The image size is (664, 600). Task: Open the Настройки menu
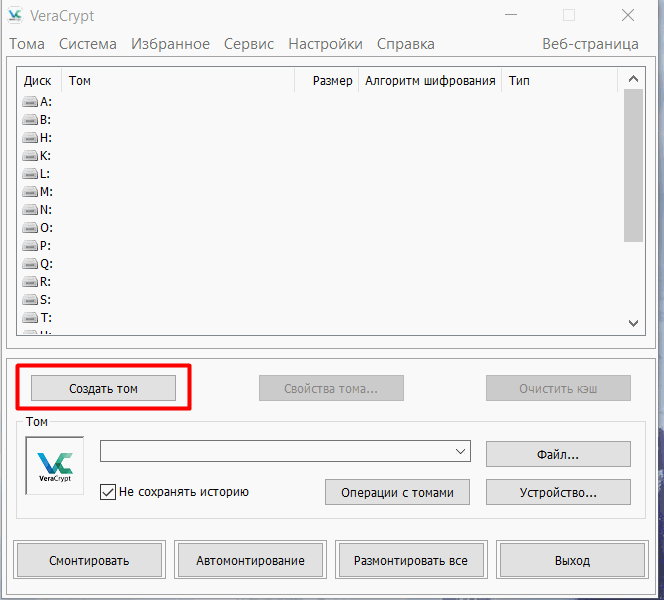[325, 44]
